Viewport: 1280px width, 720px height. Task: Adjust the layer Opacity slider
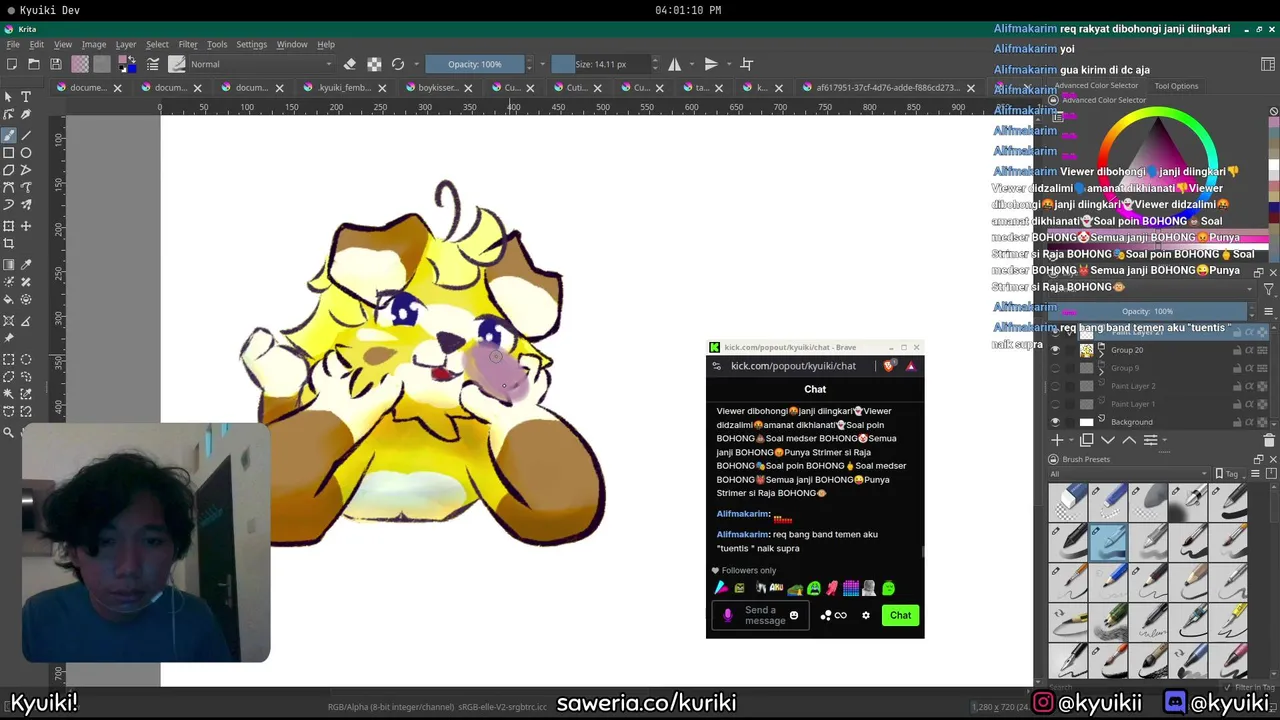(x=1147, y=311)
